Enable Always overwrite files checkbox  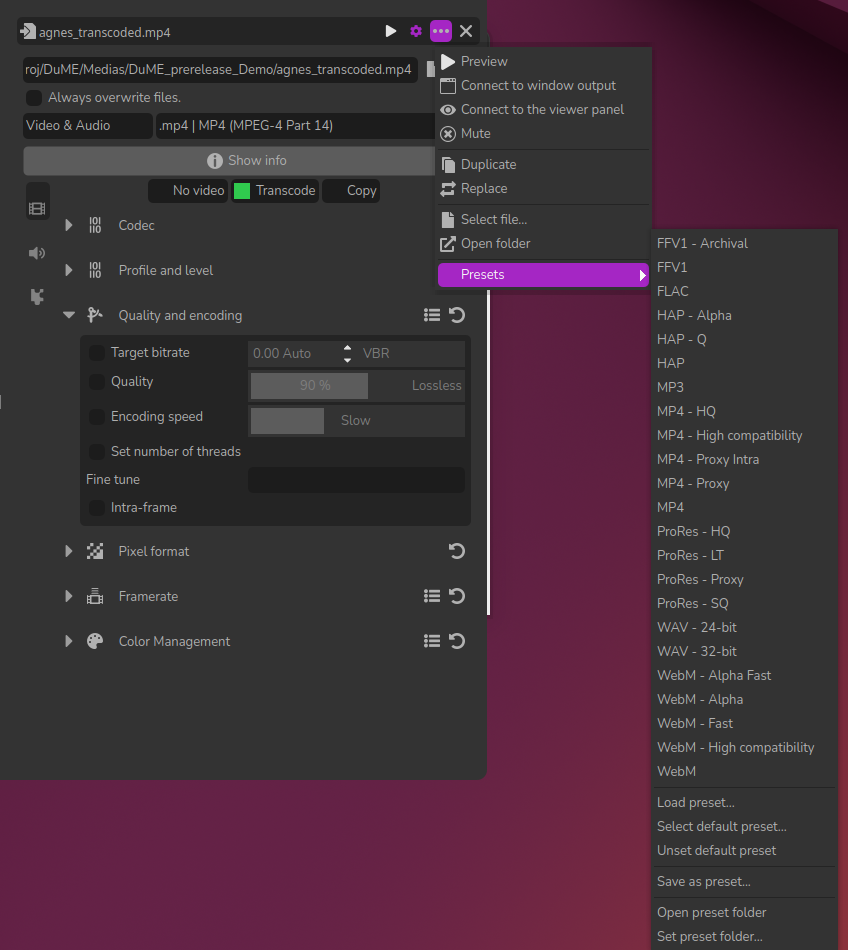click(x=34, y=98)
